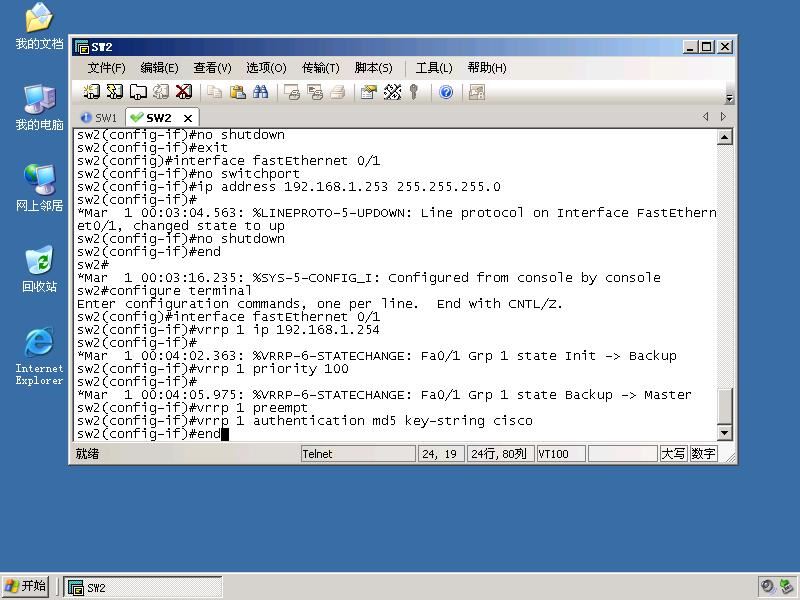Click the %SYS-5-CONFIG_I log line
The image size is (800, 600).
coord(369,278)
